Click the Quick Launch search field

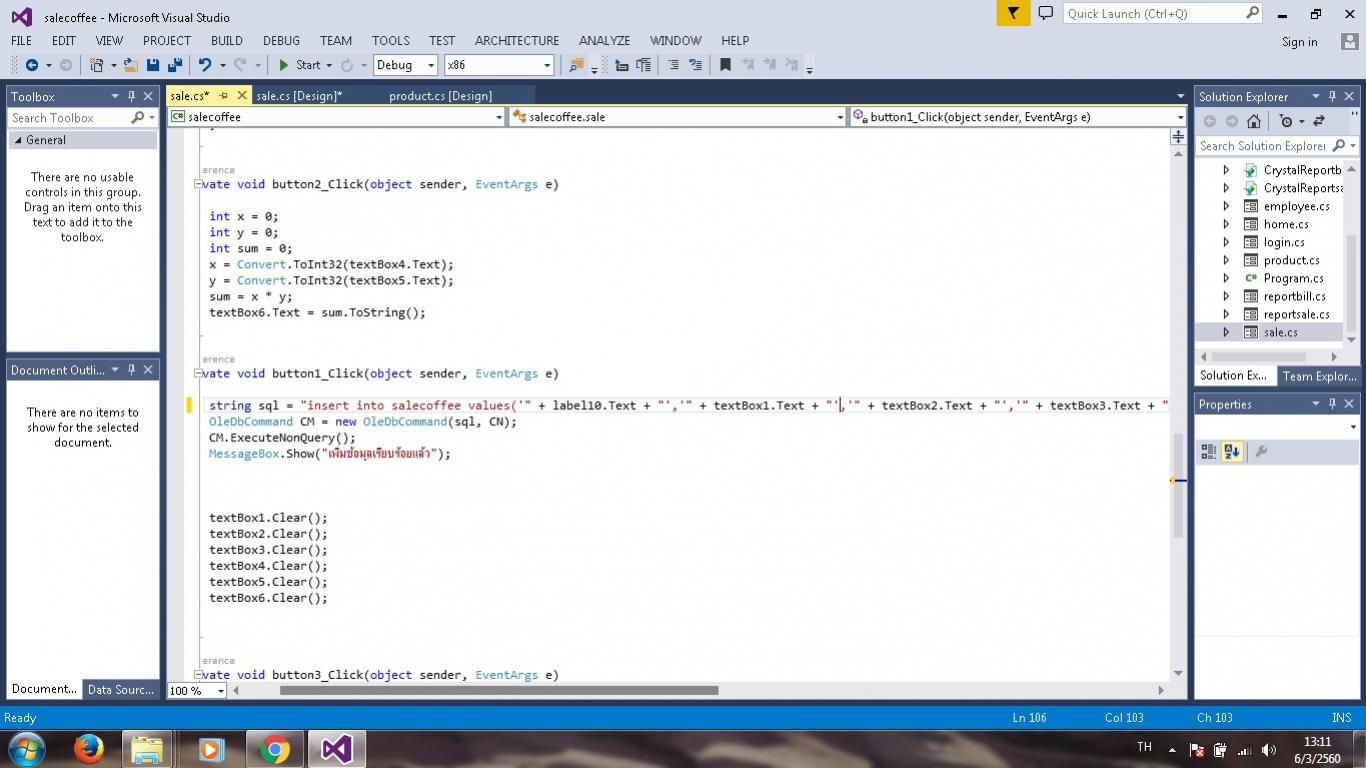pyautogui.click(x=1162, y=13)
